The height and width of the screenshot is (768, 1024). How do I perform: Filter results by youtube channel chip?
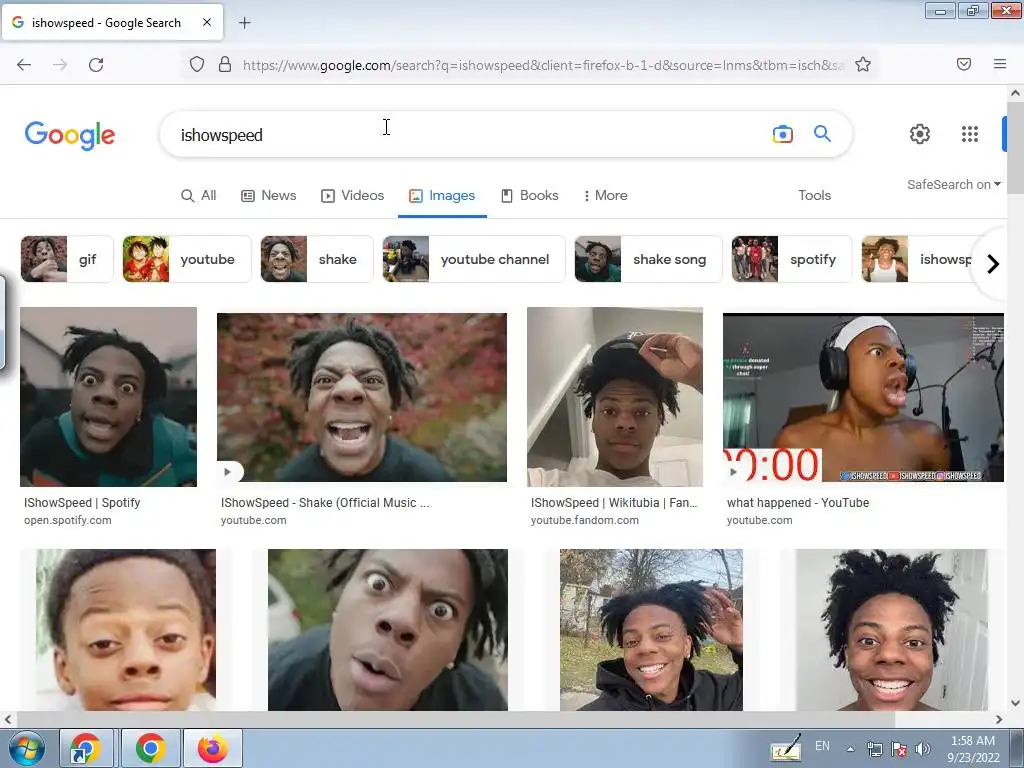tap(473, 259)
